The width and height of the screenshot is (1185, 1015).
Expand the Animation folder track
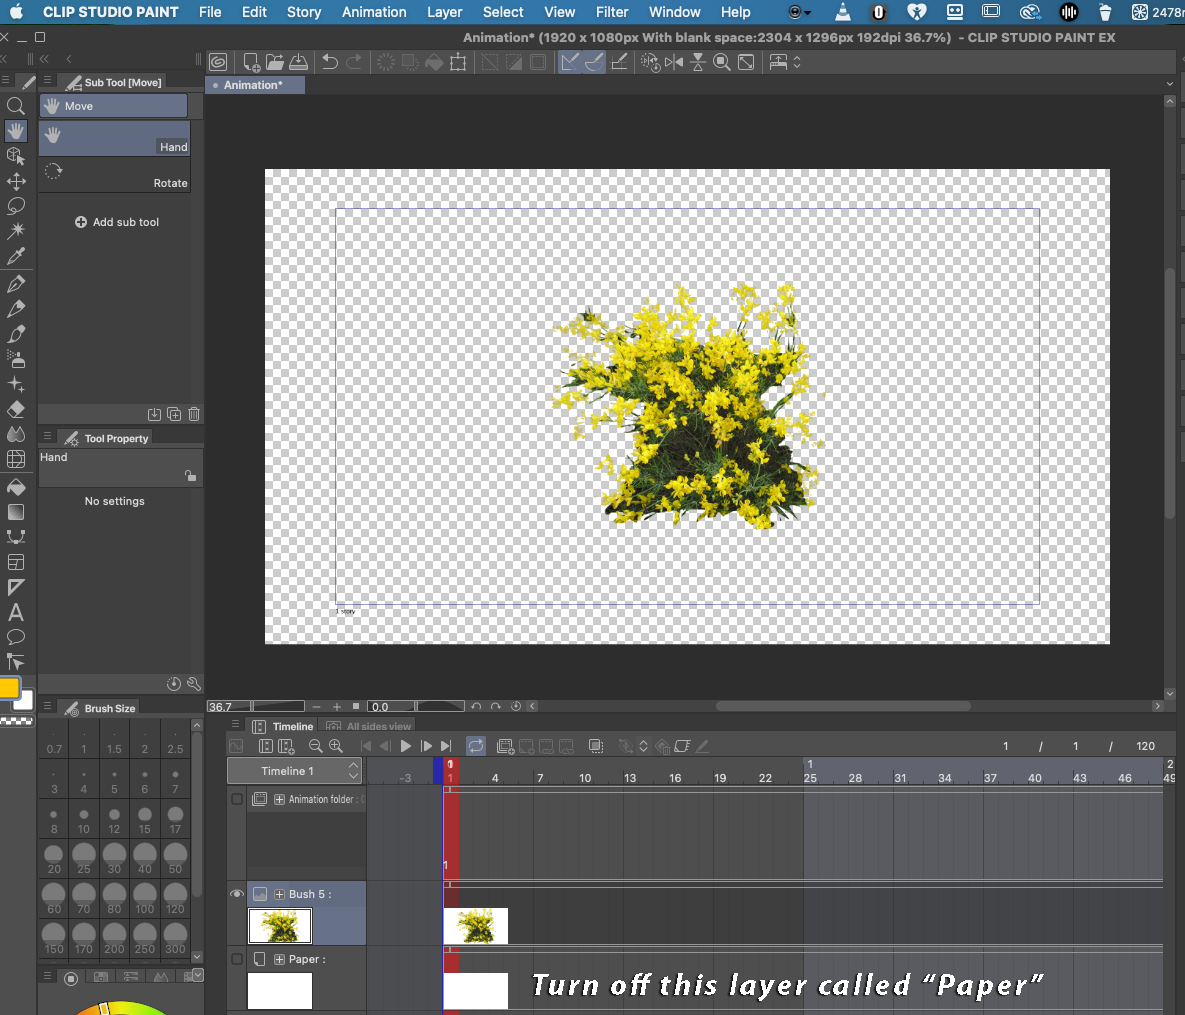(x=280, y=799)
